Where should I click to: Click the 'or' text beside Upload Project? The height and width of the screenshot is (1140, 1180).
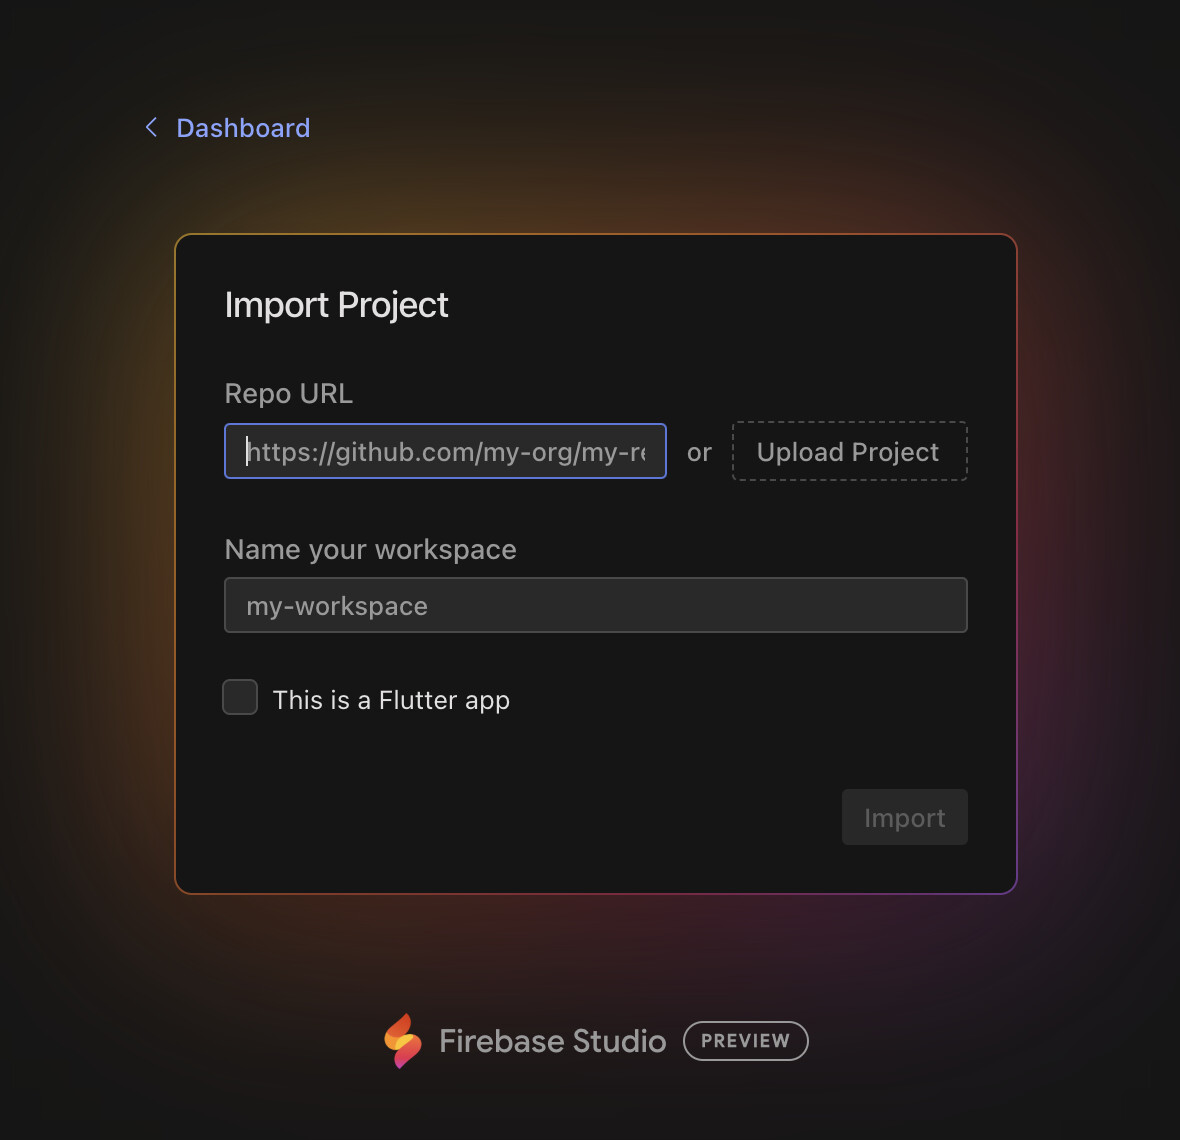pos(699,452)
